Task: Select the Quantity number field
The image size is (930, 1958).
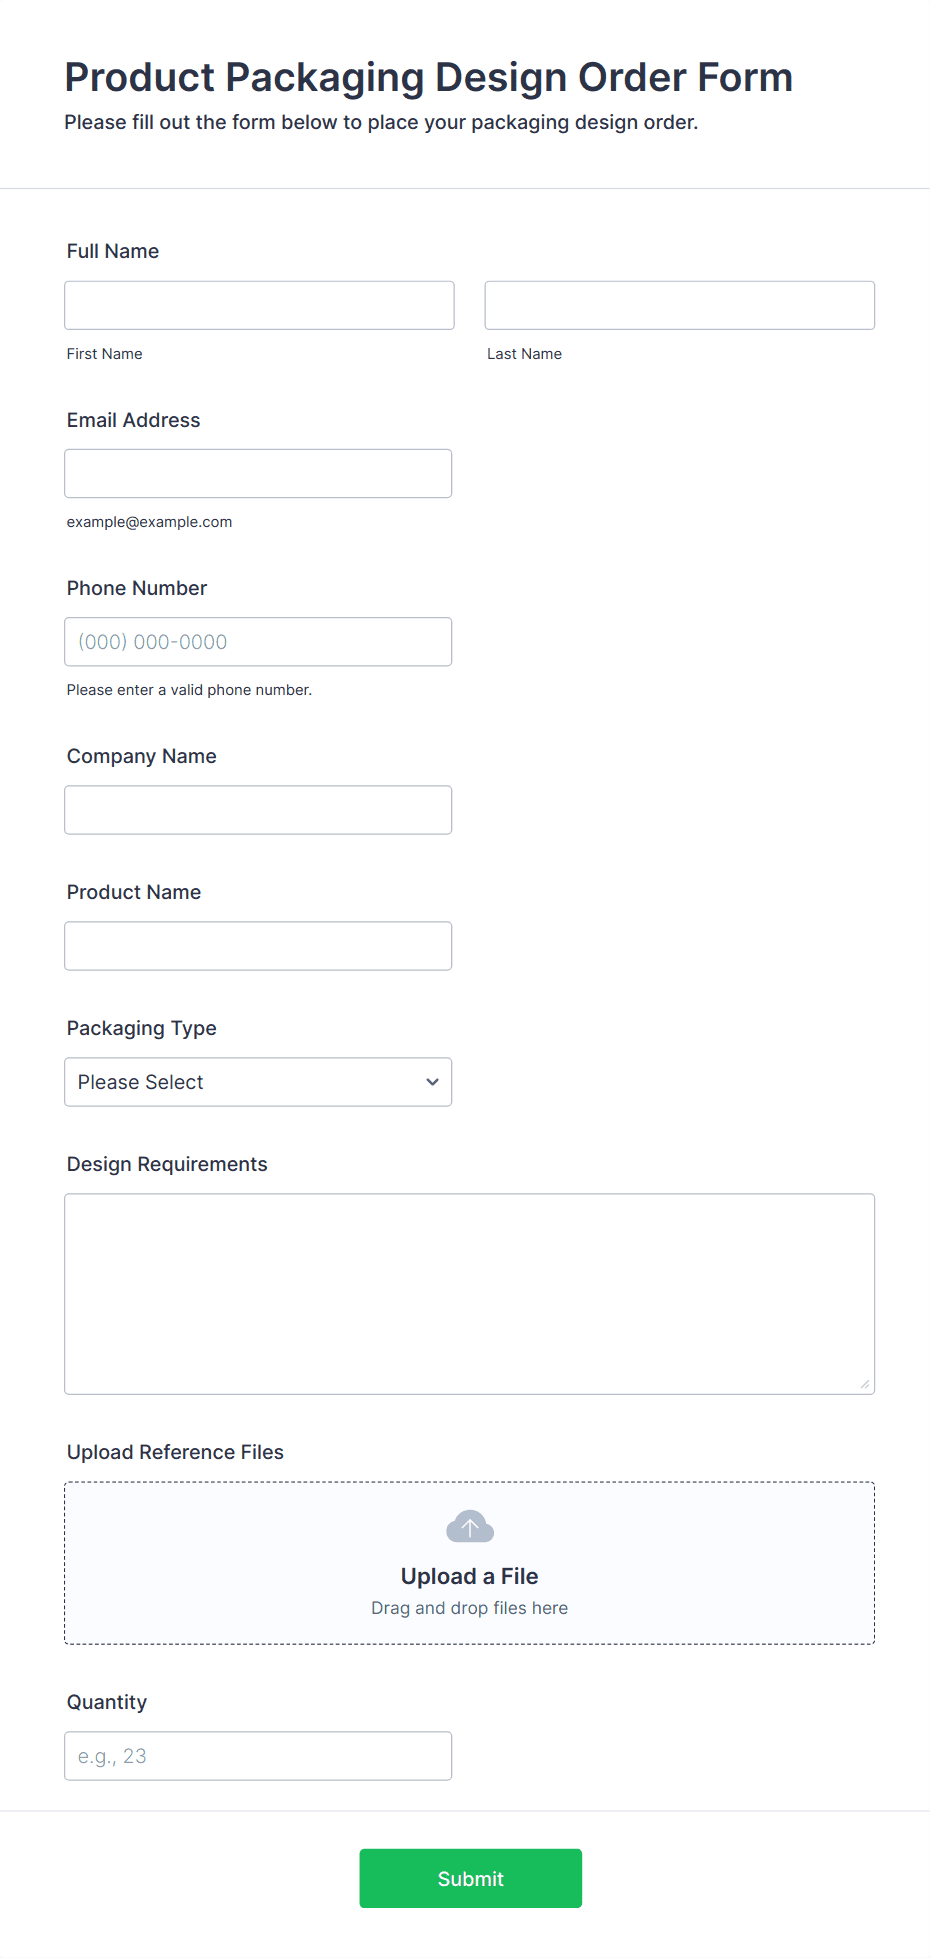Action: (x=257, y=1756)
